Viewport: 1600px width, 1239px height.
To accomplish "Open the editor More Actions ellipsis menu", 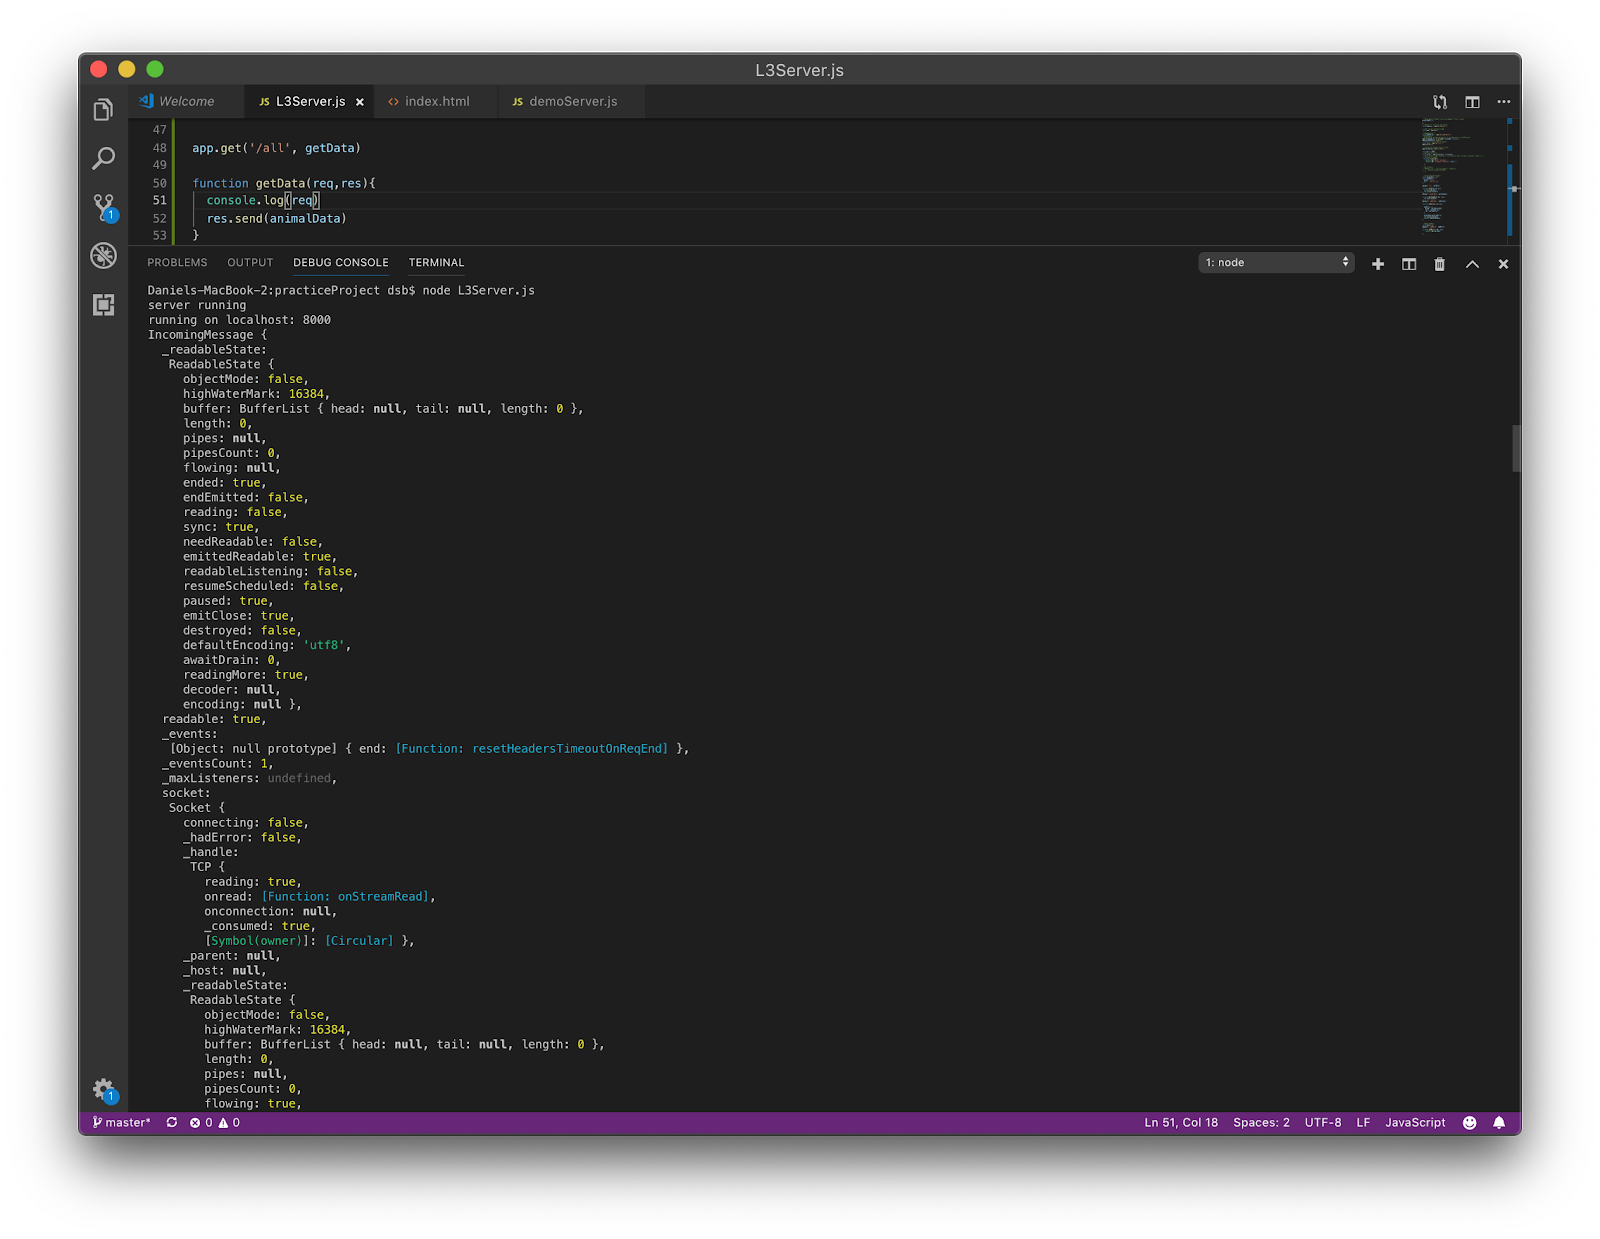I will coord(1503,102).
